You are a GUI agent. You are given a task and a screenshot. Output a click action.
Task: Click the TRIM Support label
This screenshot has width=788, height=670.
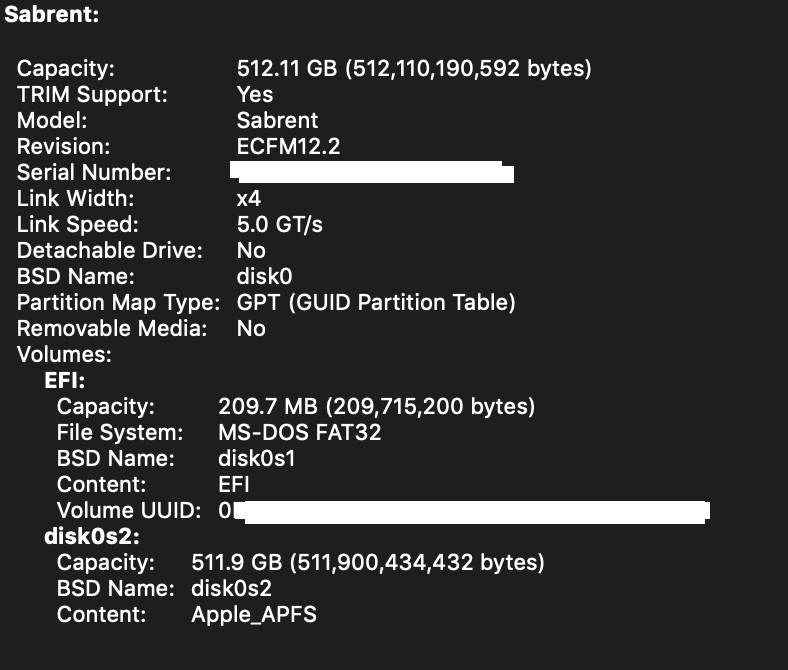(x=92, y=95)
